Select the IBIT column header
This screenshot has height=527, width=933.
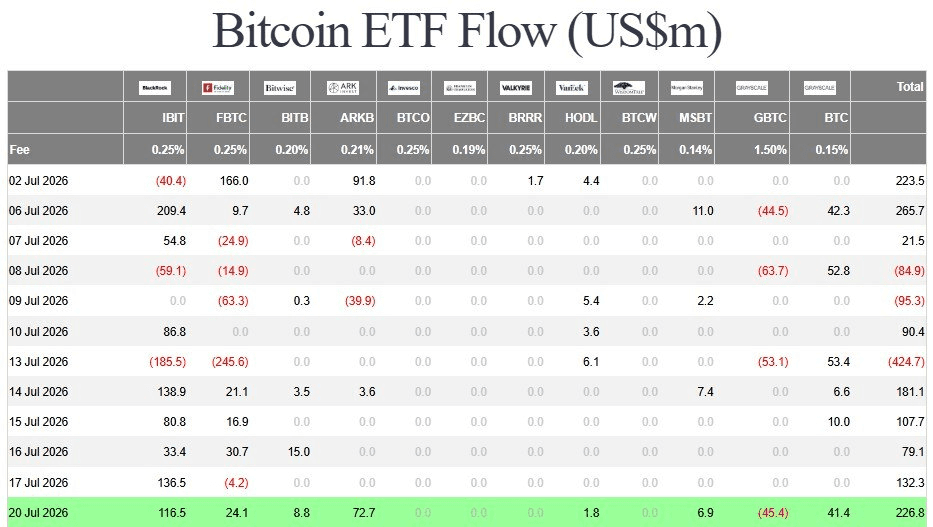pyautogui.click(x=173, y=118)
